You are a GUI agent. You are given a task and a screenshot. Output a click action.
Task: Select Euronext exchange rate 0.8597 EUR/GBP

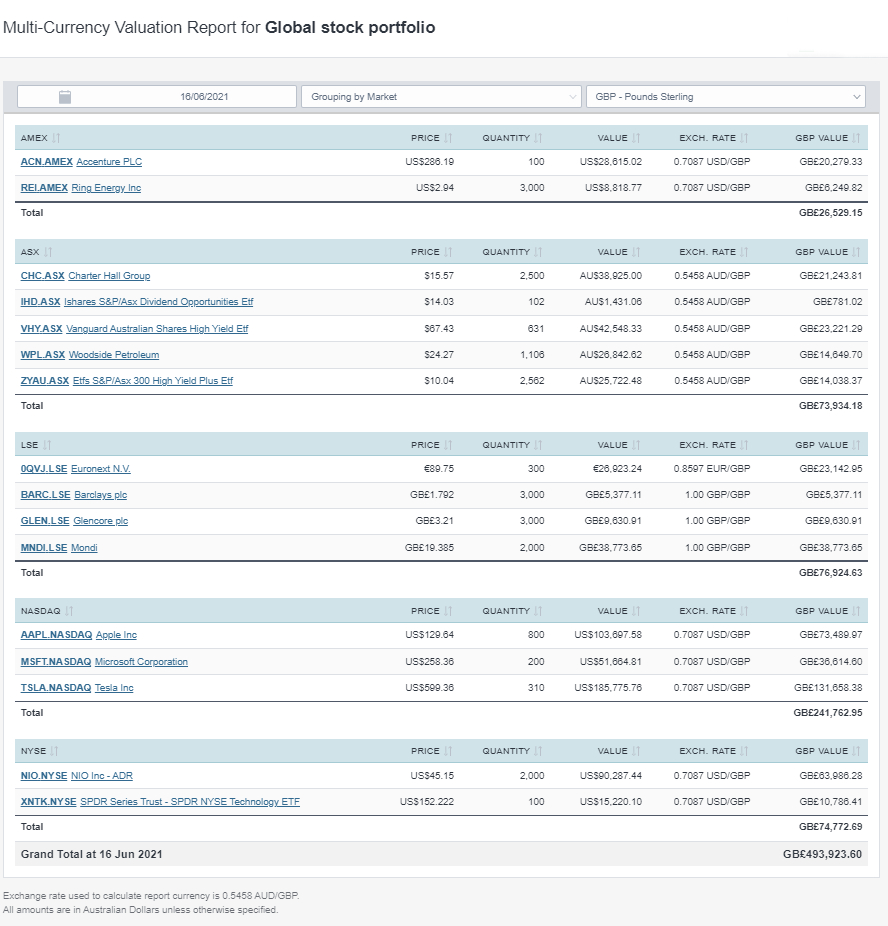711,469
